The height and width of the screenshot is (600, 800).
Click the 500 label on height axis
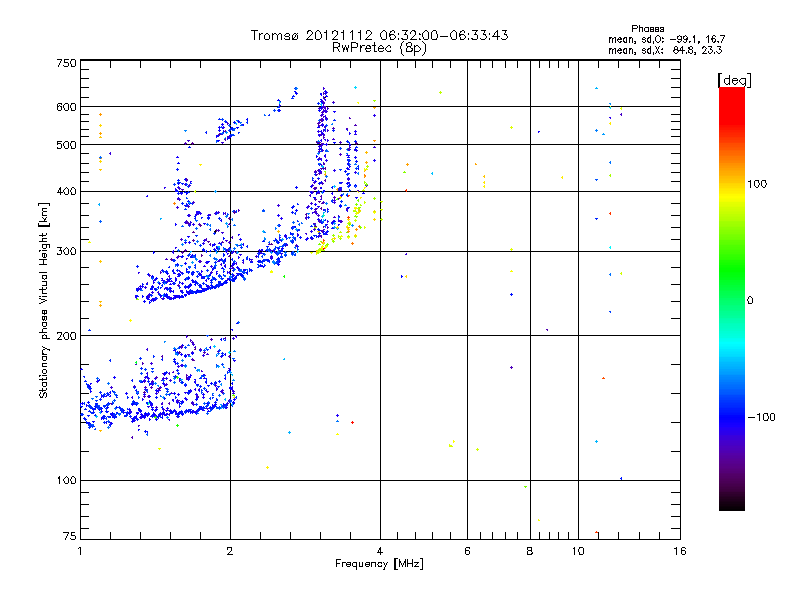tap(66, 145)
